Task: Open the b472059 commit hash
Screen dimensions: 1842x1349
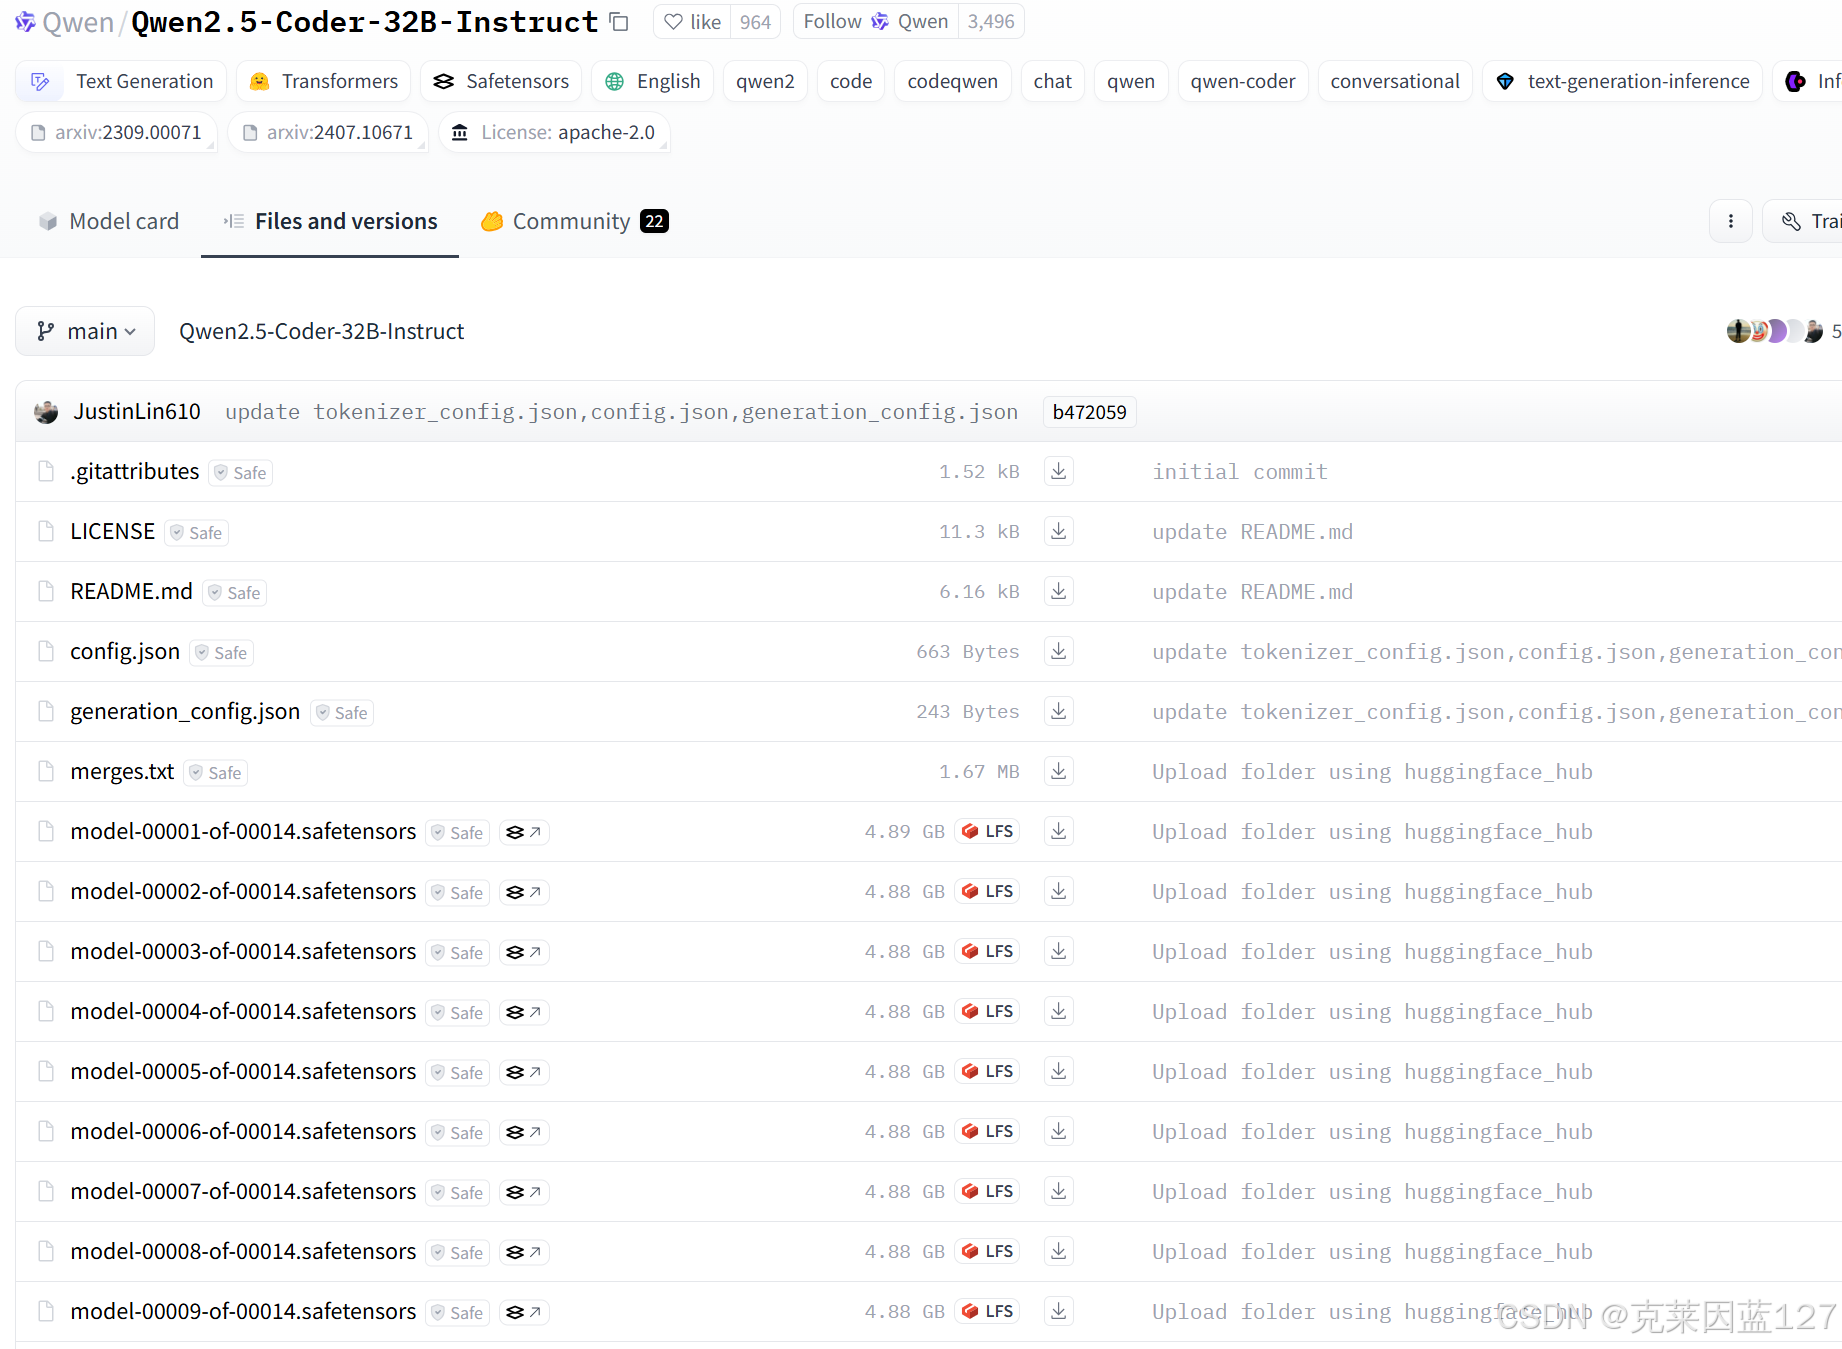Action: (x=1089, y=412)
